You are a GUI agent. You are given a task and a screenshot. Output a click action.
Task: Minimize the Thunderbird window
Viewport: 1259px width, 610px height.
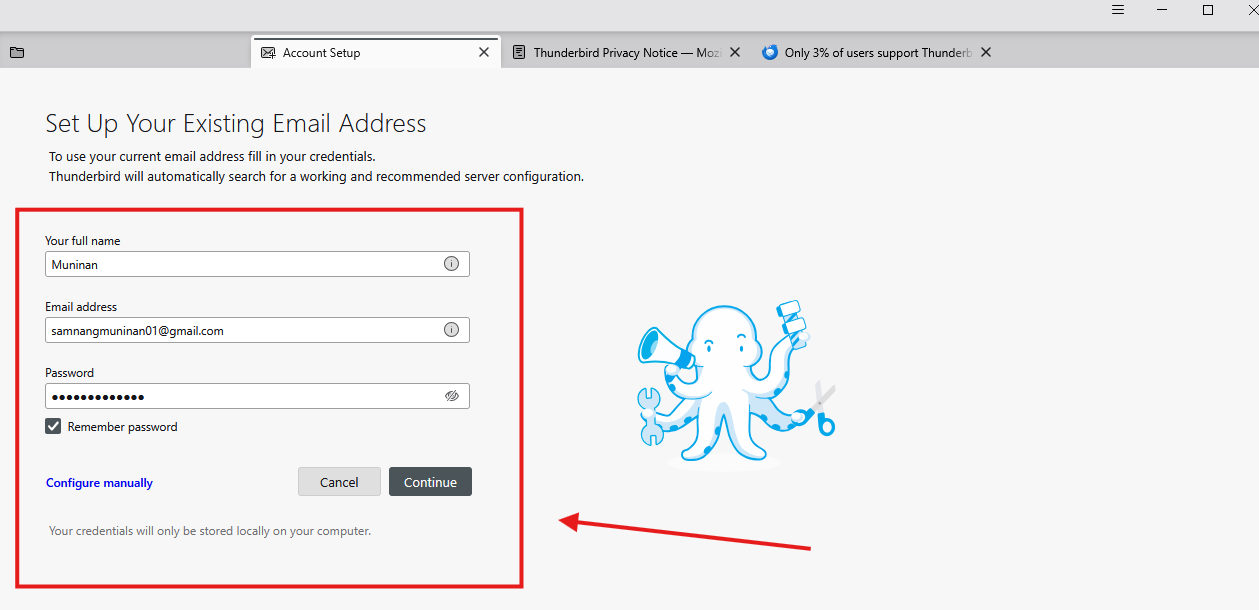click(1163, 10)
